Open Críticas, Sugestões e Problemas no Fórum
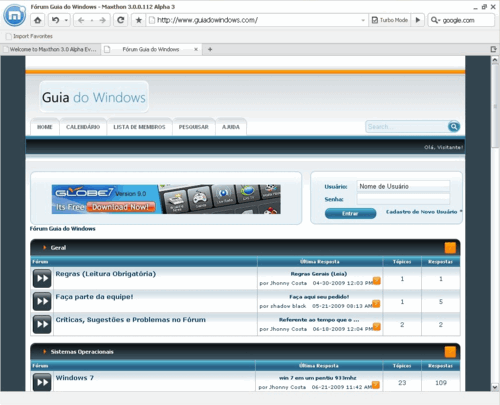Screen dimensions: 500x405 point(131,320)
